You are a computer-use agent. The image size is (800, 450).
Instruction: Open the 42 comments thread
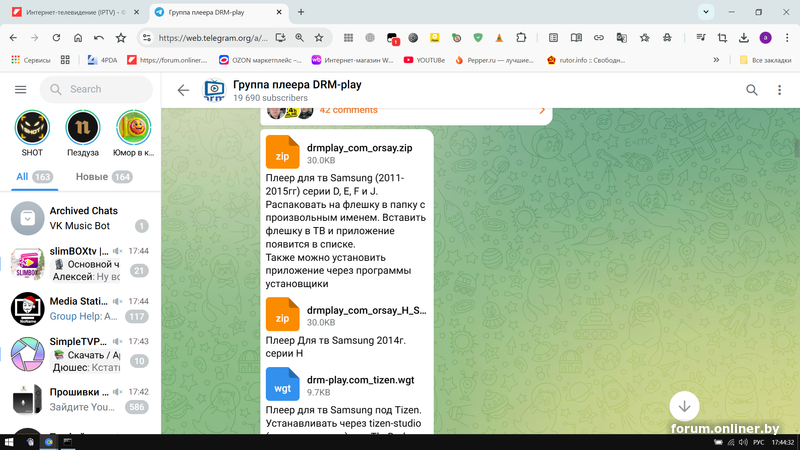coord(406,111)
